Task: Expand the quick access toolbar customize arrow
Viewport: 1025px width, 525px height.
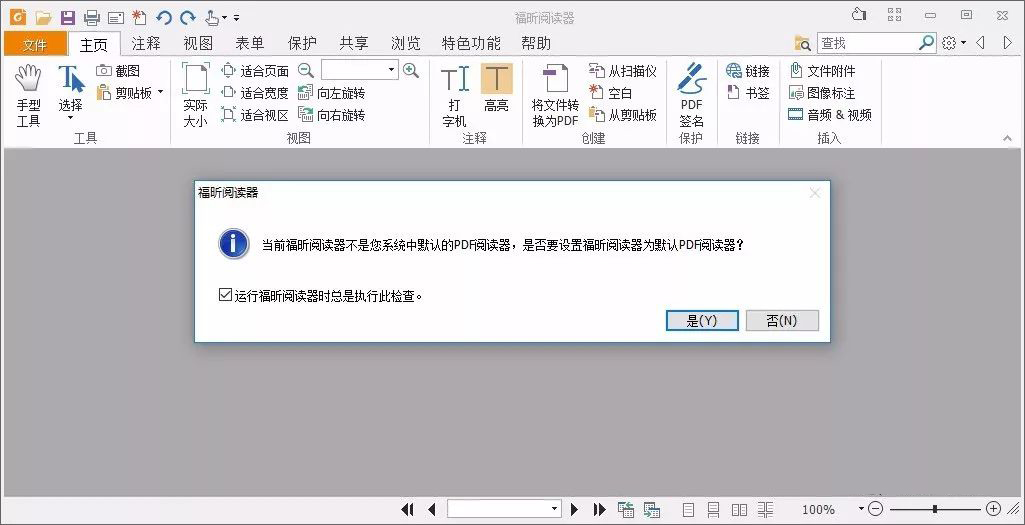Action: pos(237,18)
